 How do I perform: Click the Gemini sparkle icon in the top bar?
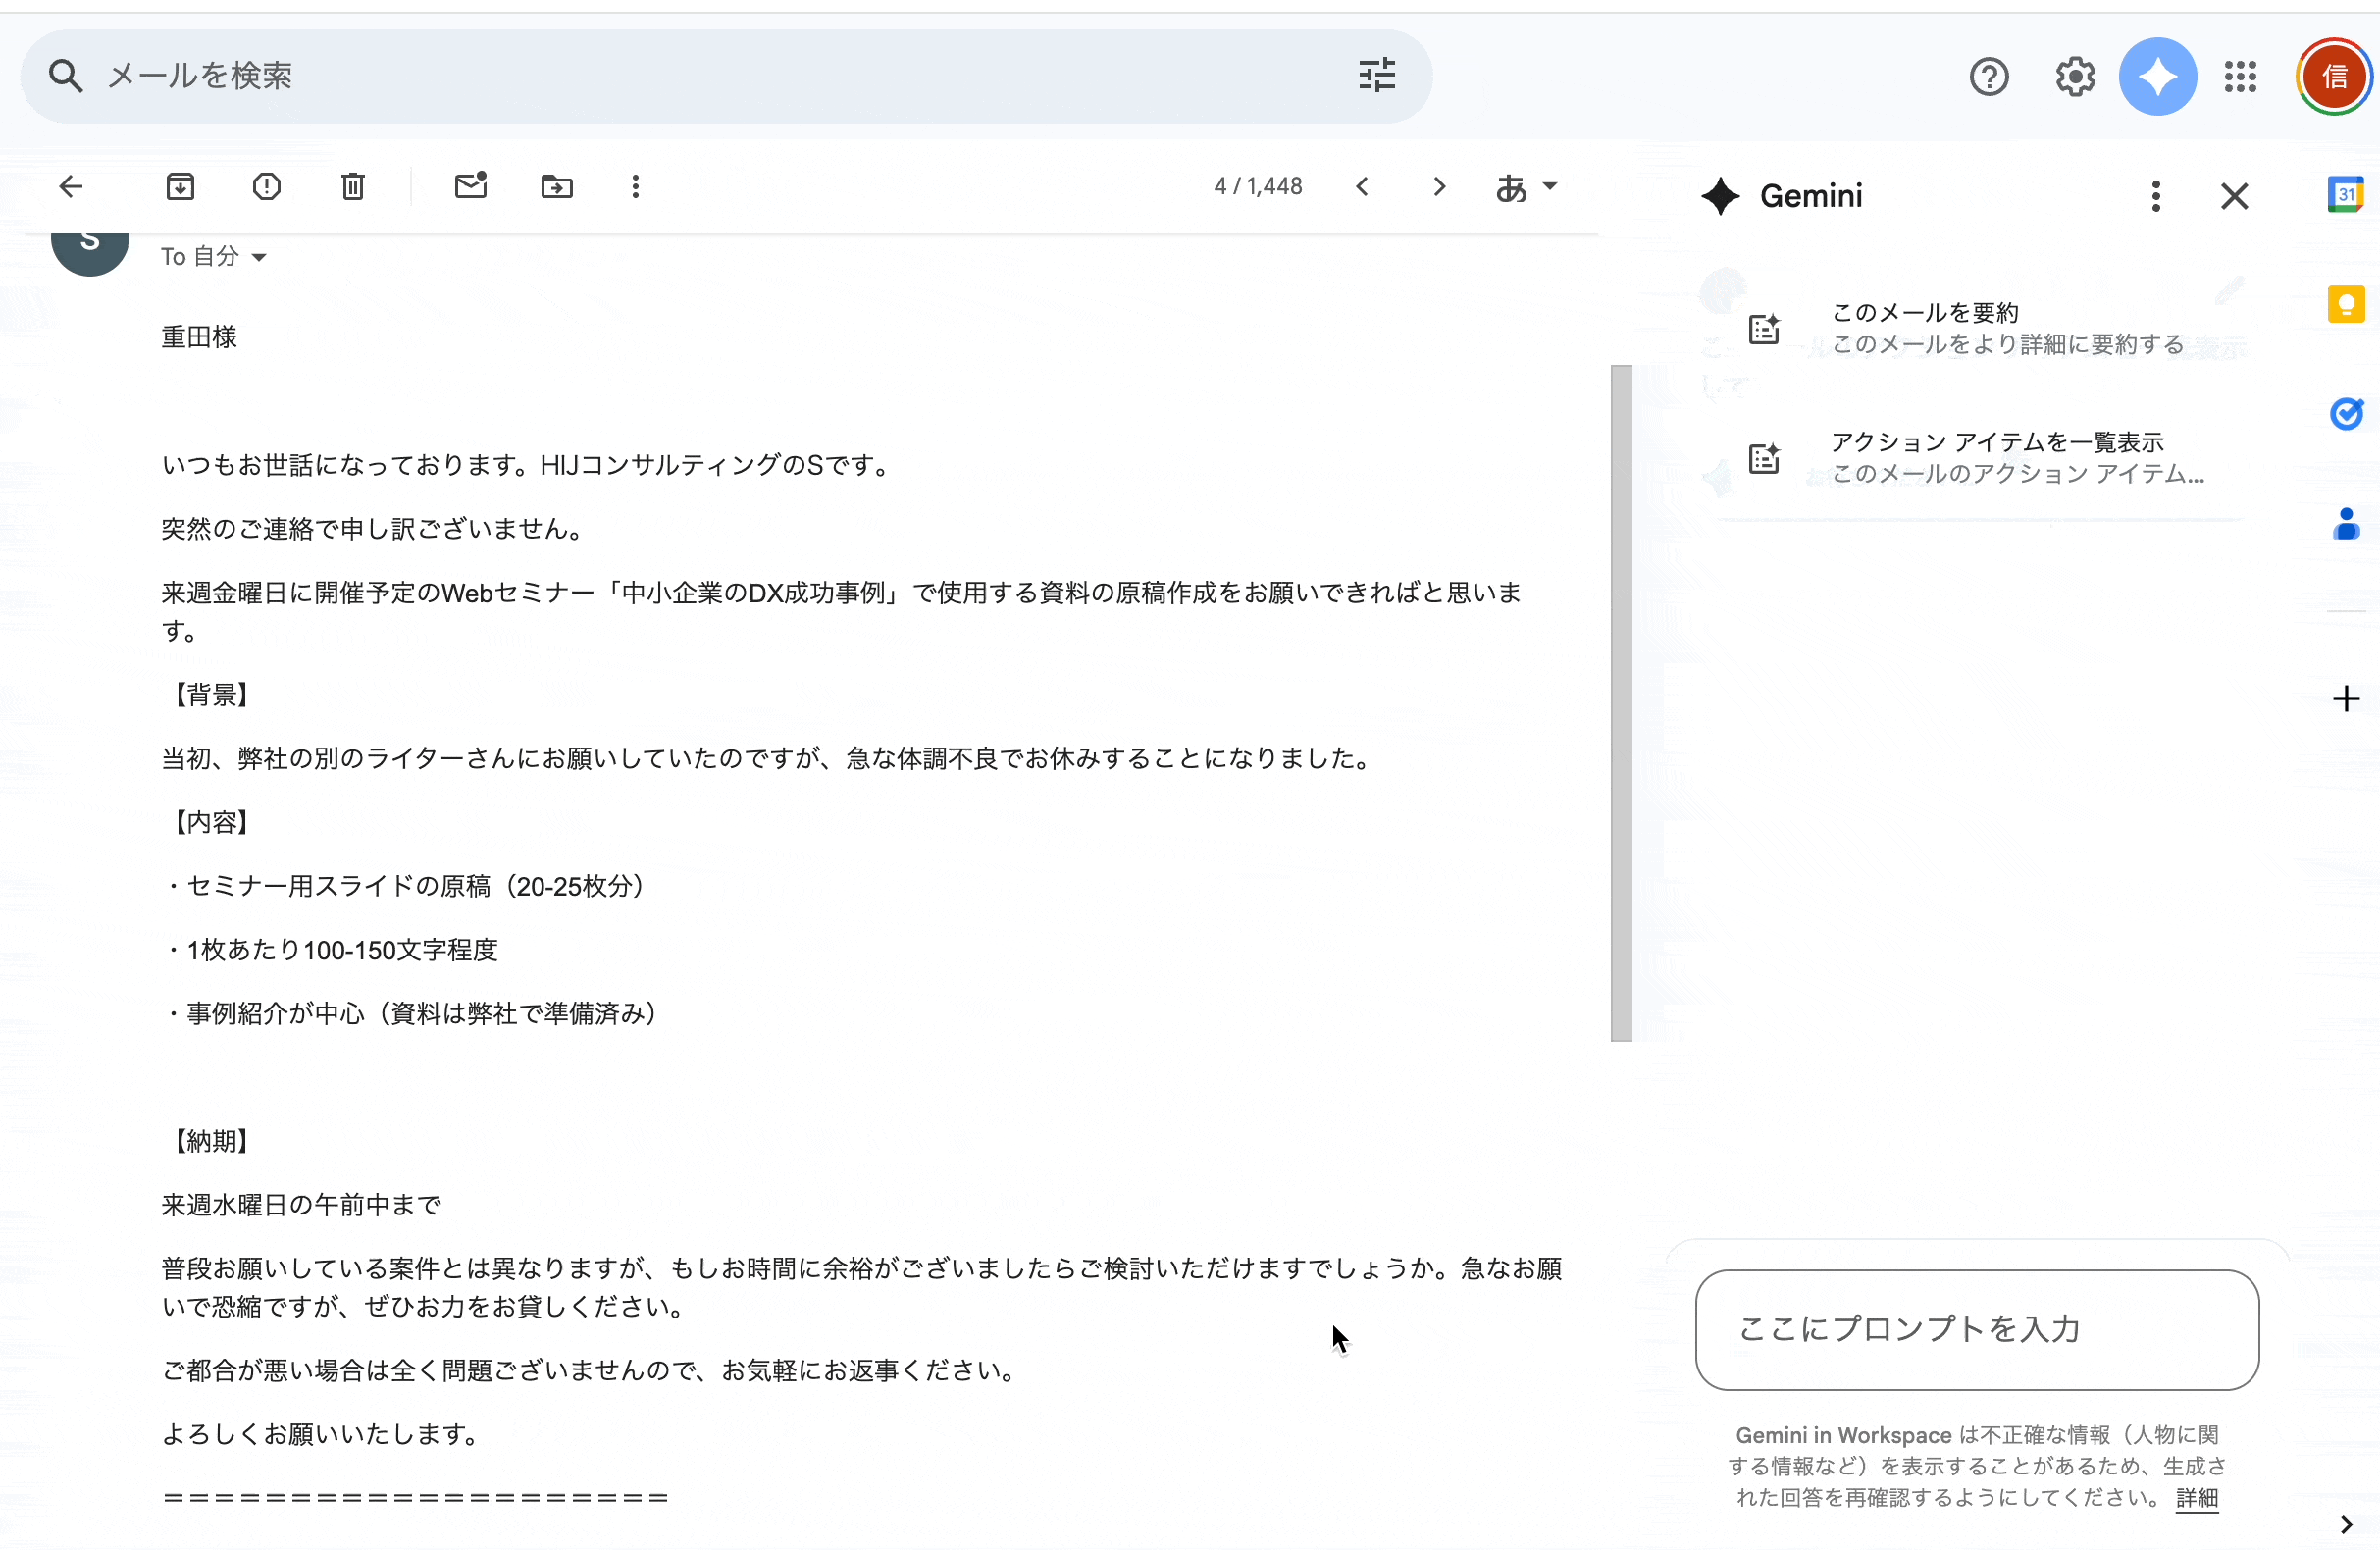click(x=2158, y=76)
